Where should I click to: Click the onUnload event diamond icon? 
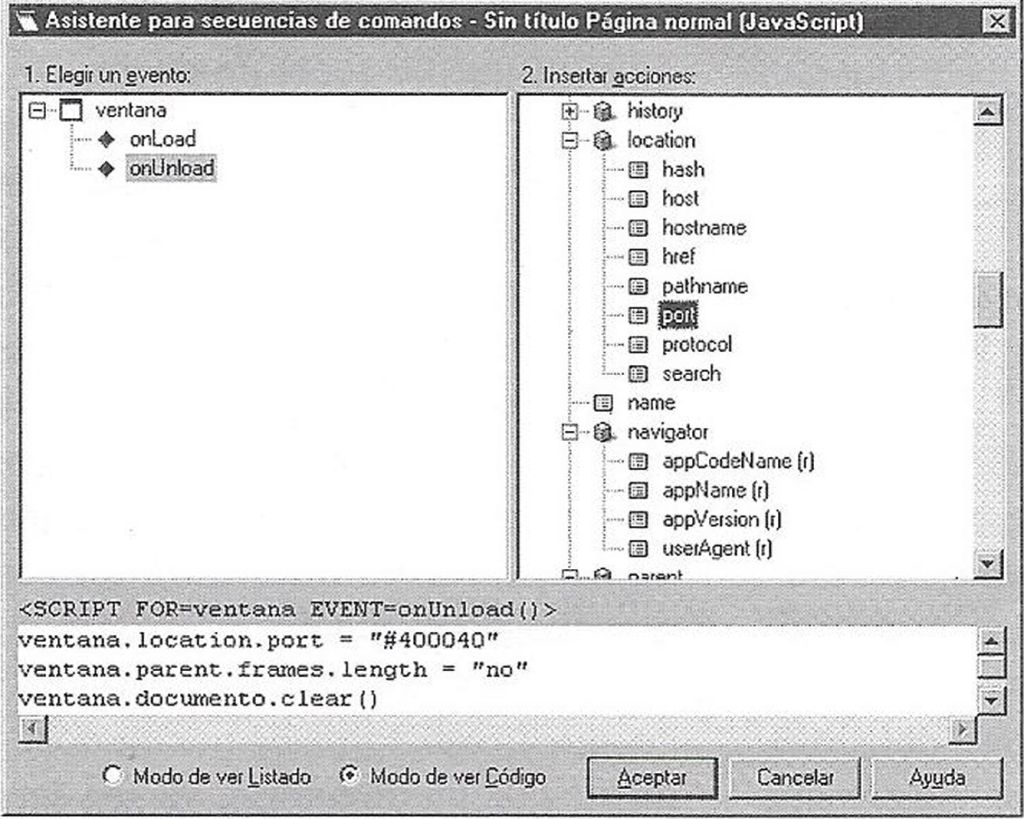[x=106, y=169]
